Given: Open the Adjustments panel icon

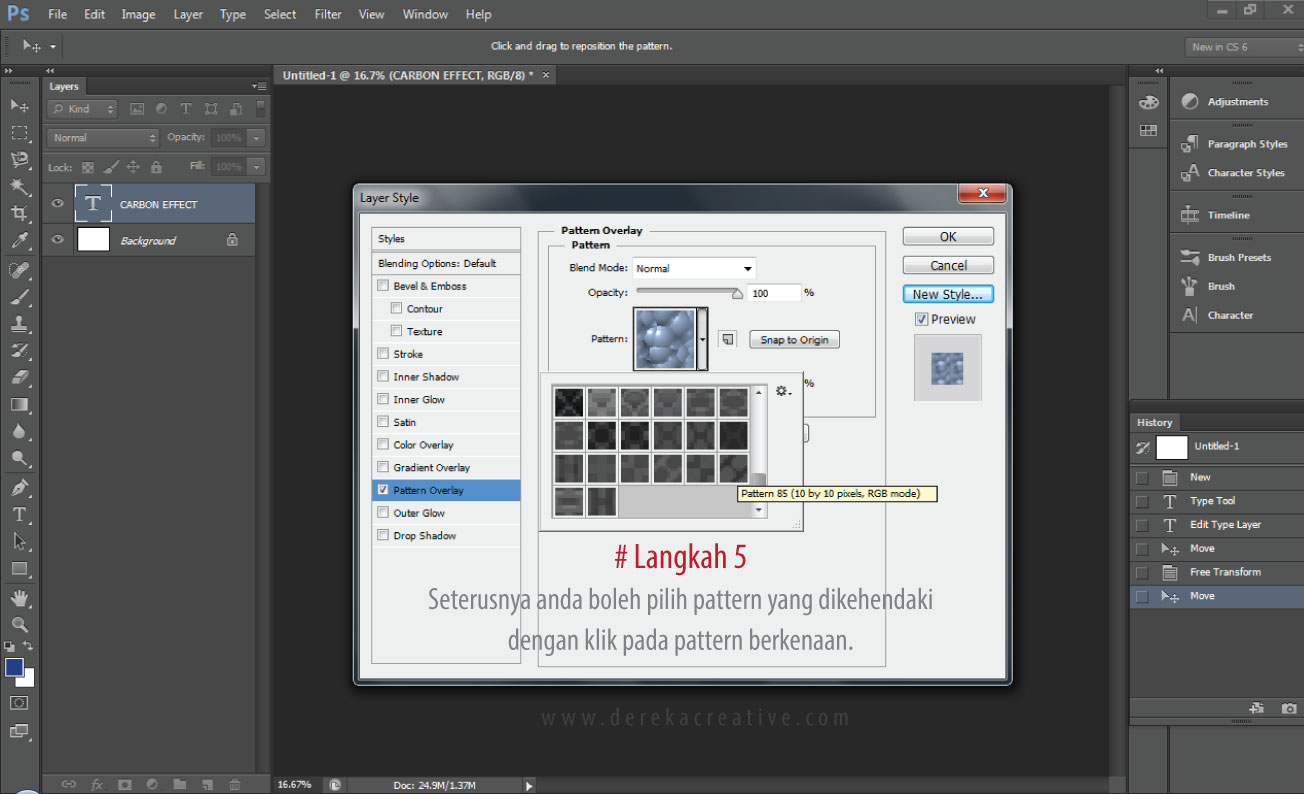Looking at the screenshot, I should pyautogui.click(x=1190, y=102).
